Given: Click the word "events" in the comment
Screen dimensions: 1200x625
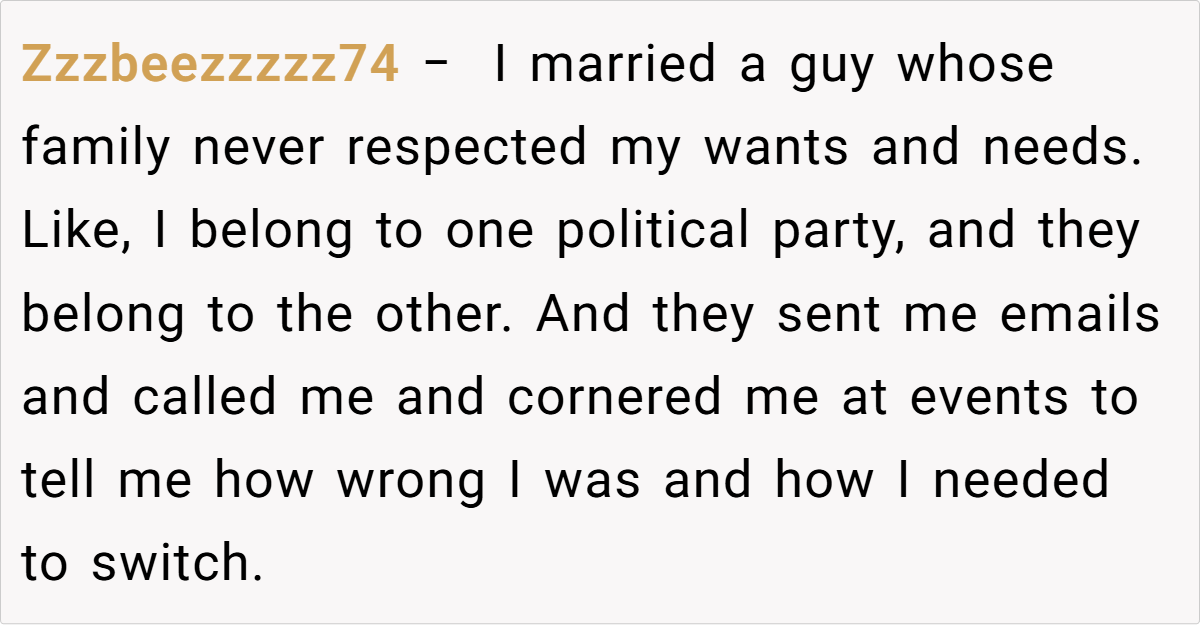Looking at the screenshot, I should 988,399.
